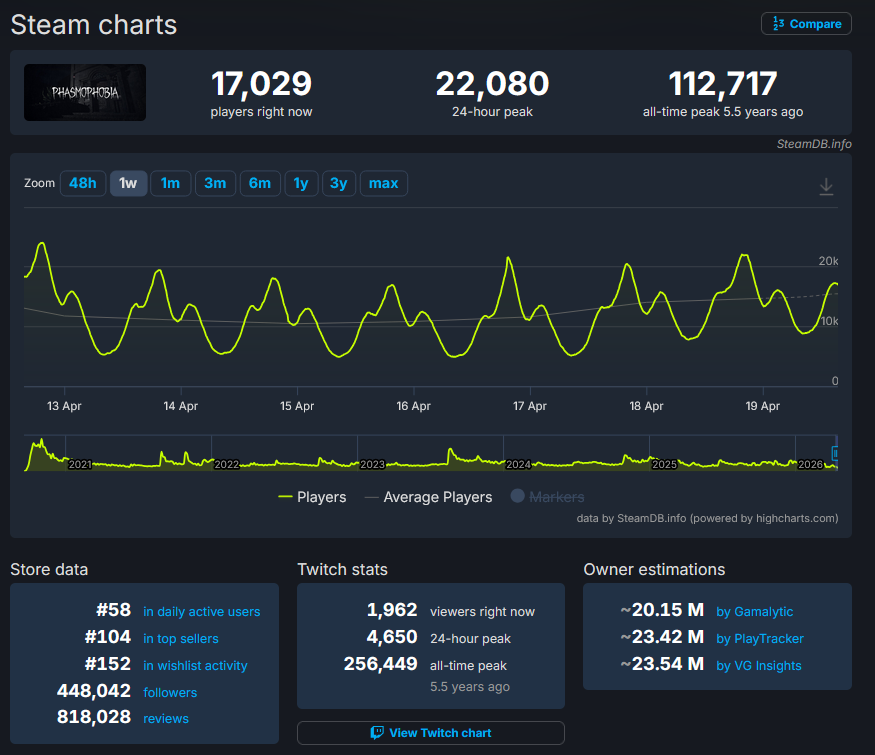Click the 1,962 viewers right now value
Screen dimensions: 875x755
point(392,610)
